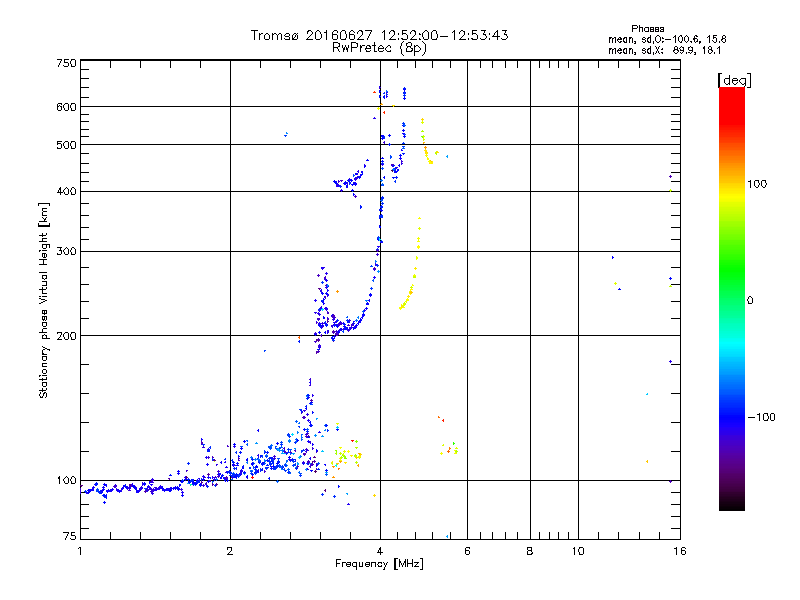The height and width of the screenshot is (600, 800).
Task: Click the y-axis tick label '200'
Action: point(66,336)
